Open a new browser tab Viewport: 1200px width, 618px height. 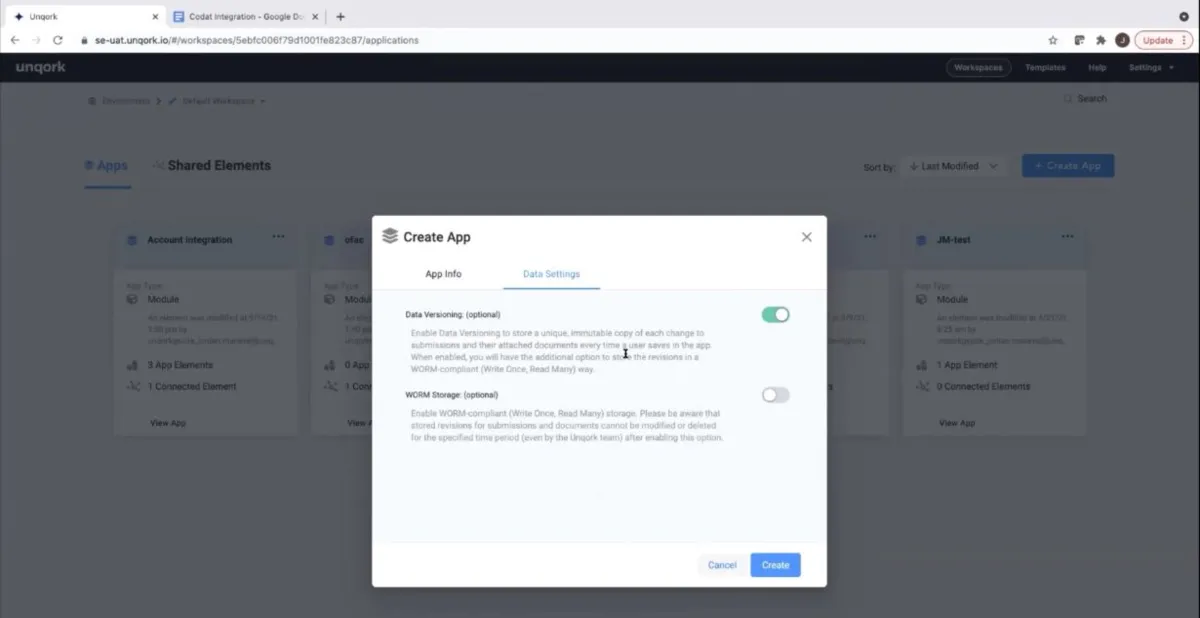coord(340,16)
